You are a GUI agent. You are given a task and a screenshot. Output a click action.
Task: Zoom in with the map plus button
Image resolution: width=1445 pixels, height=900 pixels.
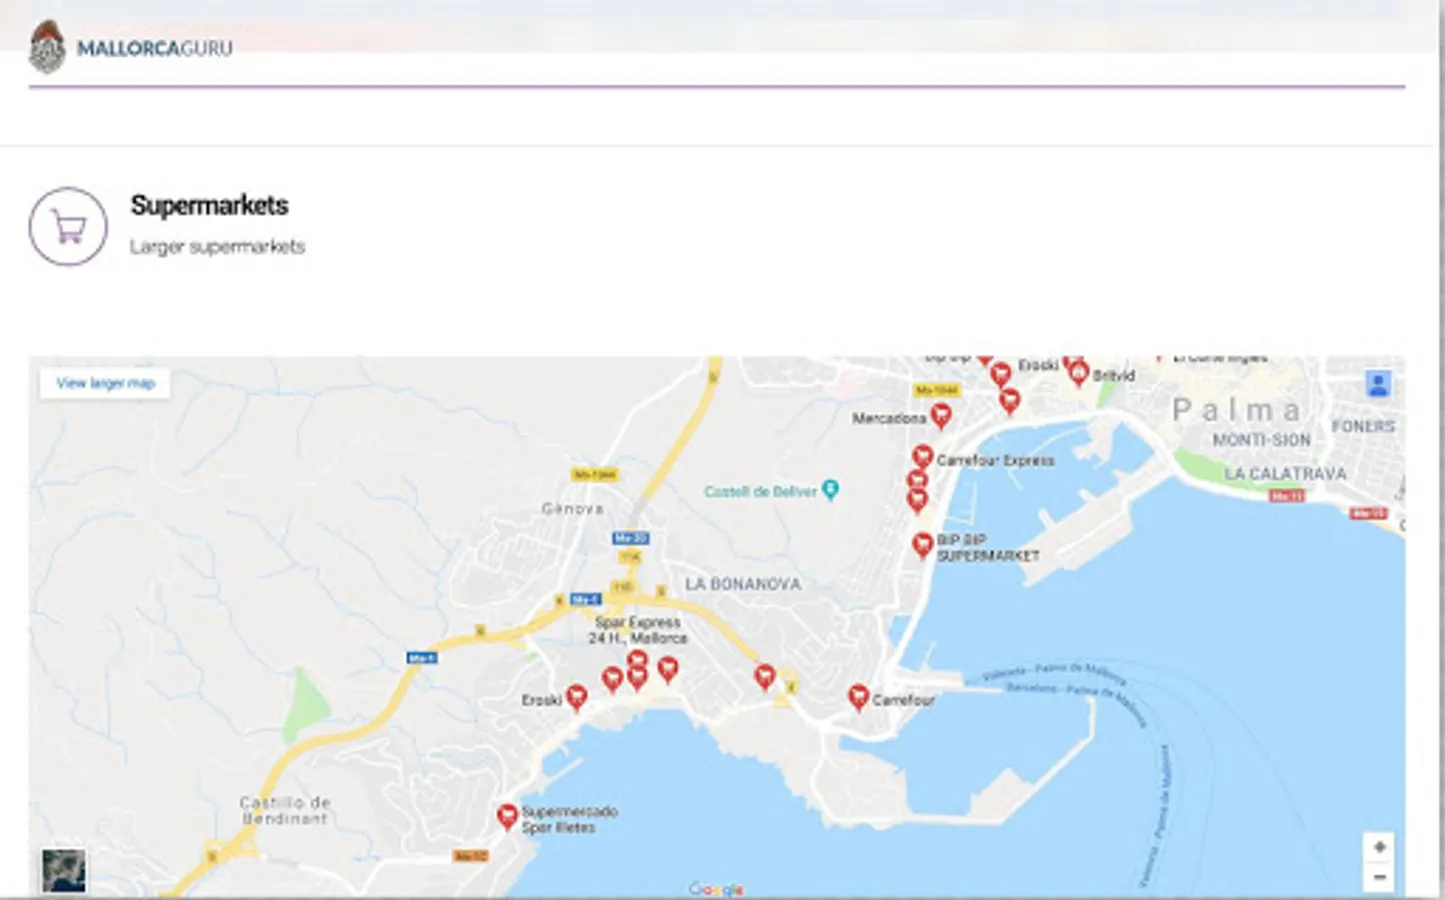tap(1379, 847)
